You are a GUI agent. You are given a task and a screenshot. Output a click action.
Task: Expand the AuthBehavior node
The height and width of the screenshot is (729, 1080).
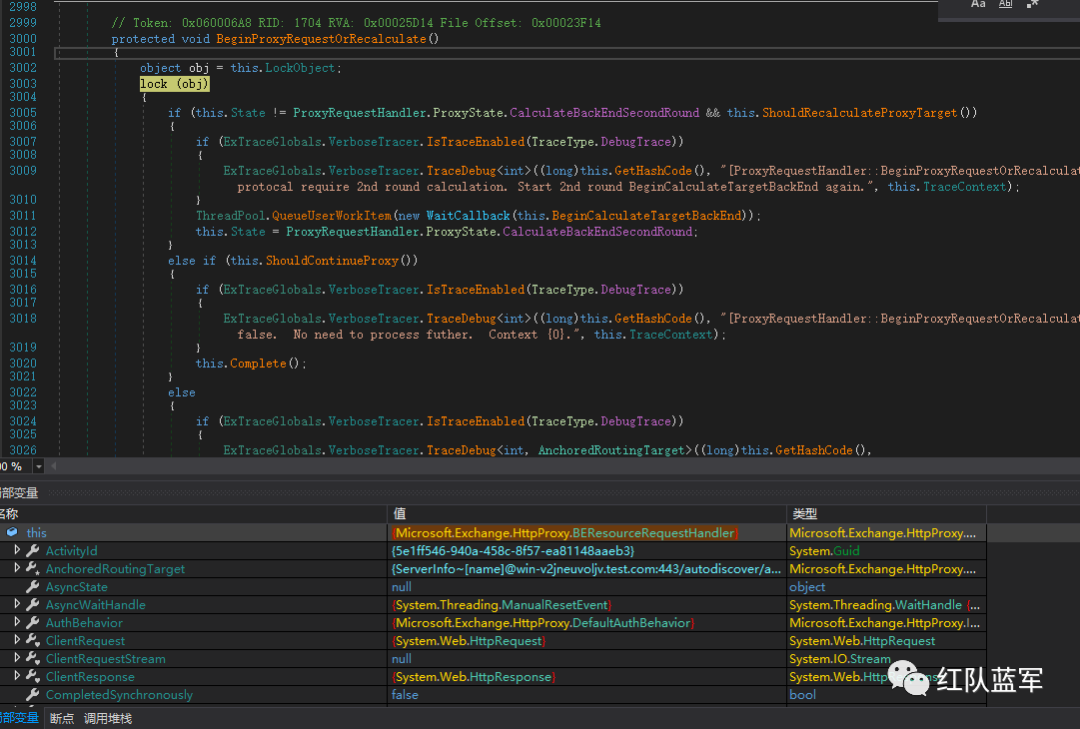[17, 622]
